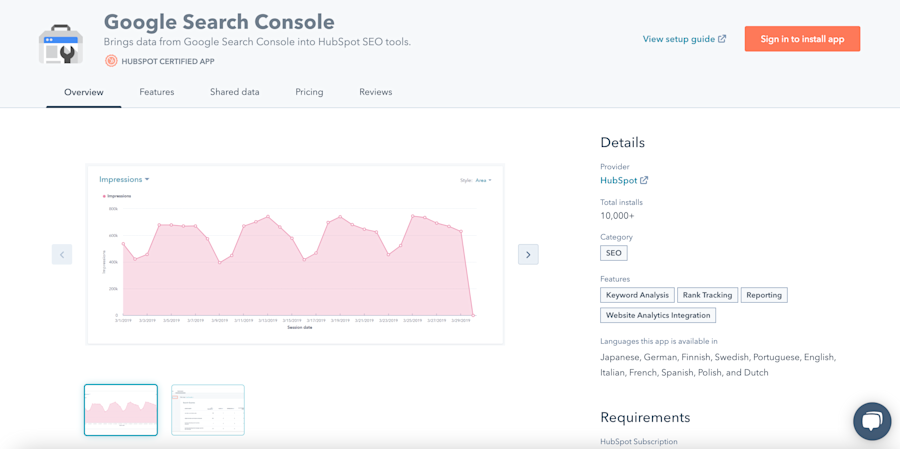Click the Requirements heading
The image size is (900, 449).
645,417
